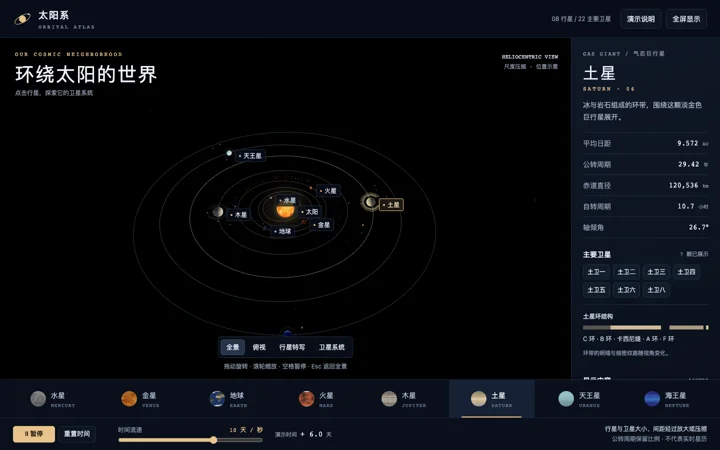Image resolution: width=720 pixels, height=450 pixels.
Task: Click the 自转周期 value 10.7
Action: pyautogui.click(x=686, y=206)
